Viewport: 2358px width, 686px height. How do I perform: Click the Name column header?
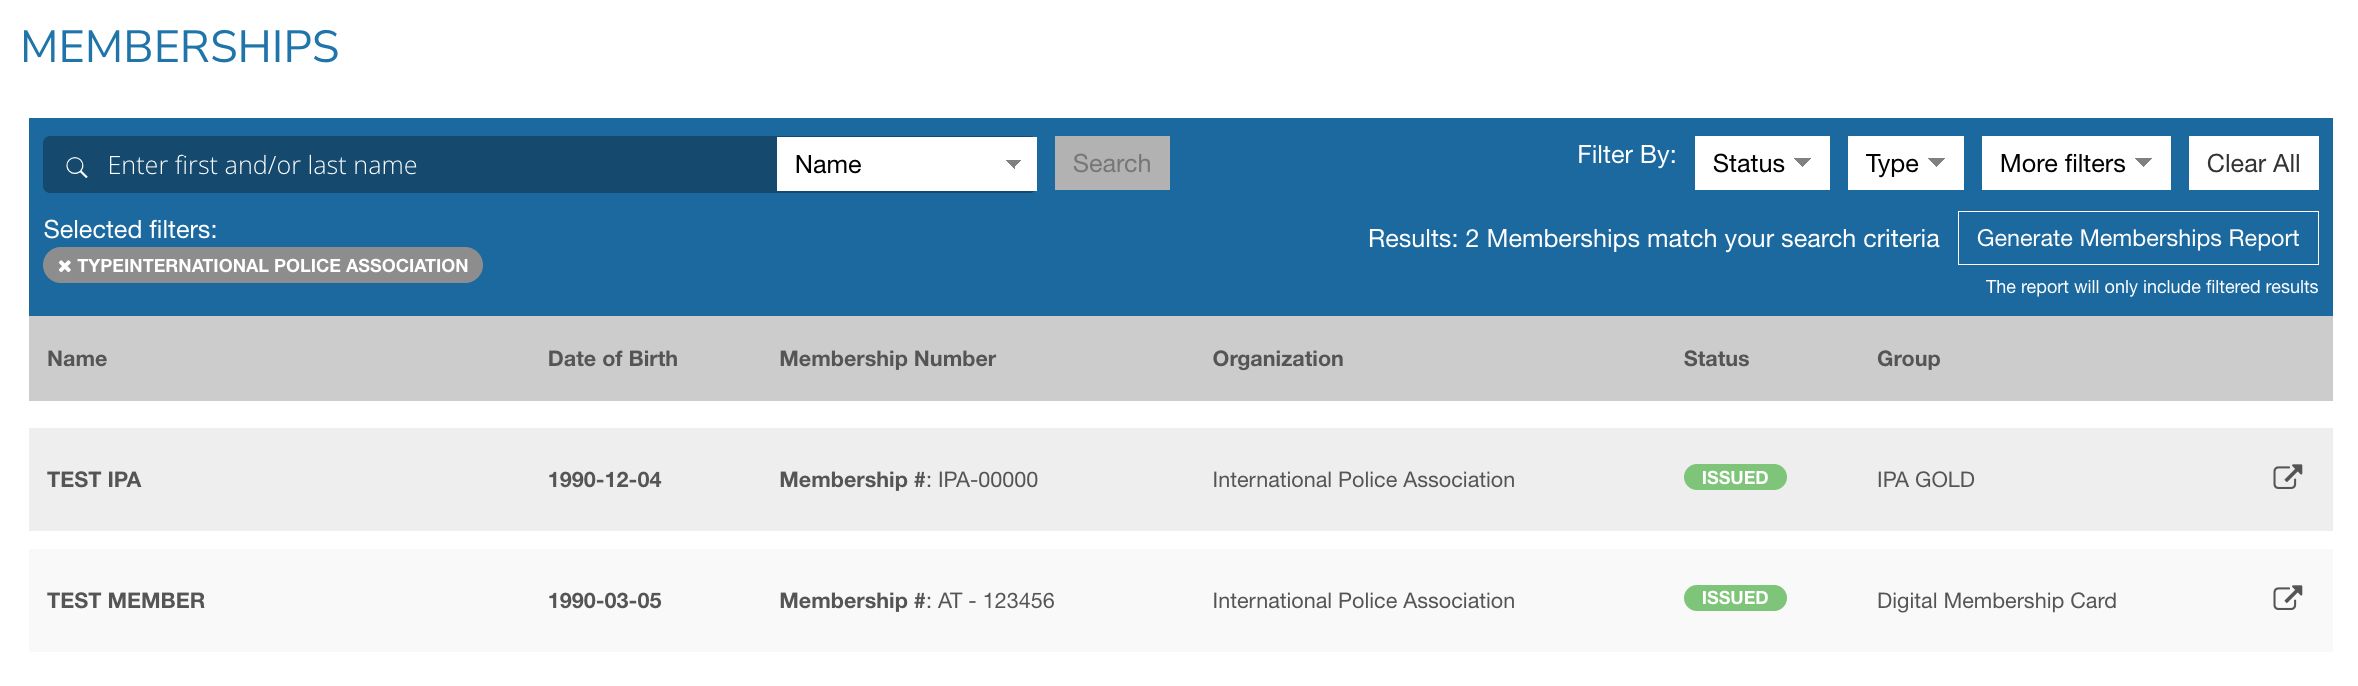coord(77,359)
